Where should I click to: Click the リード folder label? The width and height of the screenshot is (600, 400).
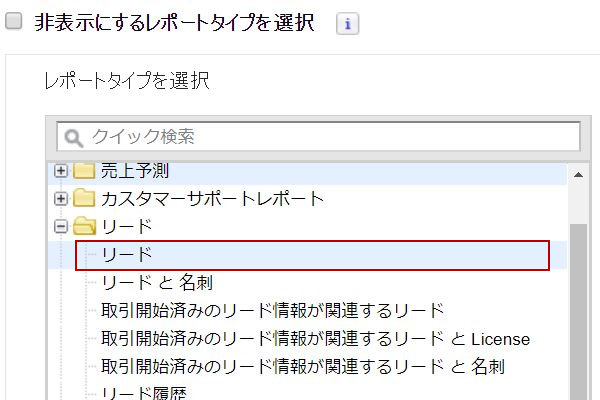click(x=127, y=227)
